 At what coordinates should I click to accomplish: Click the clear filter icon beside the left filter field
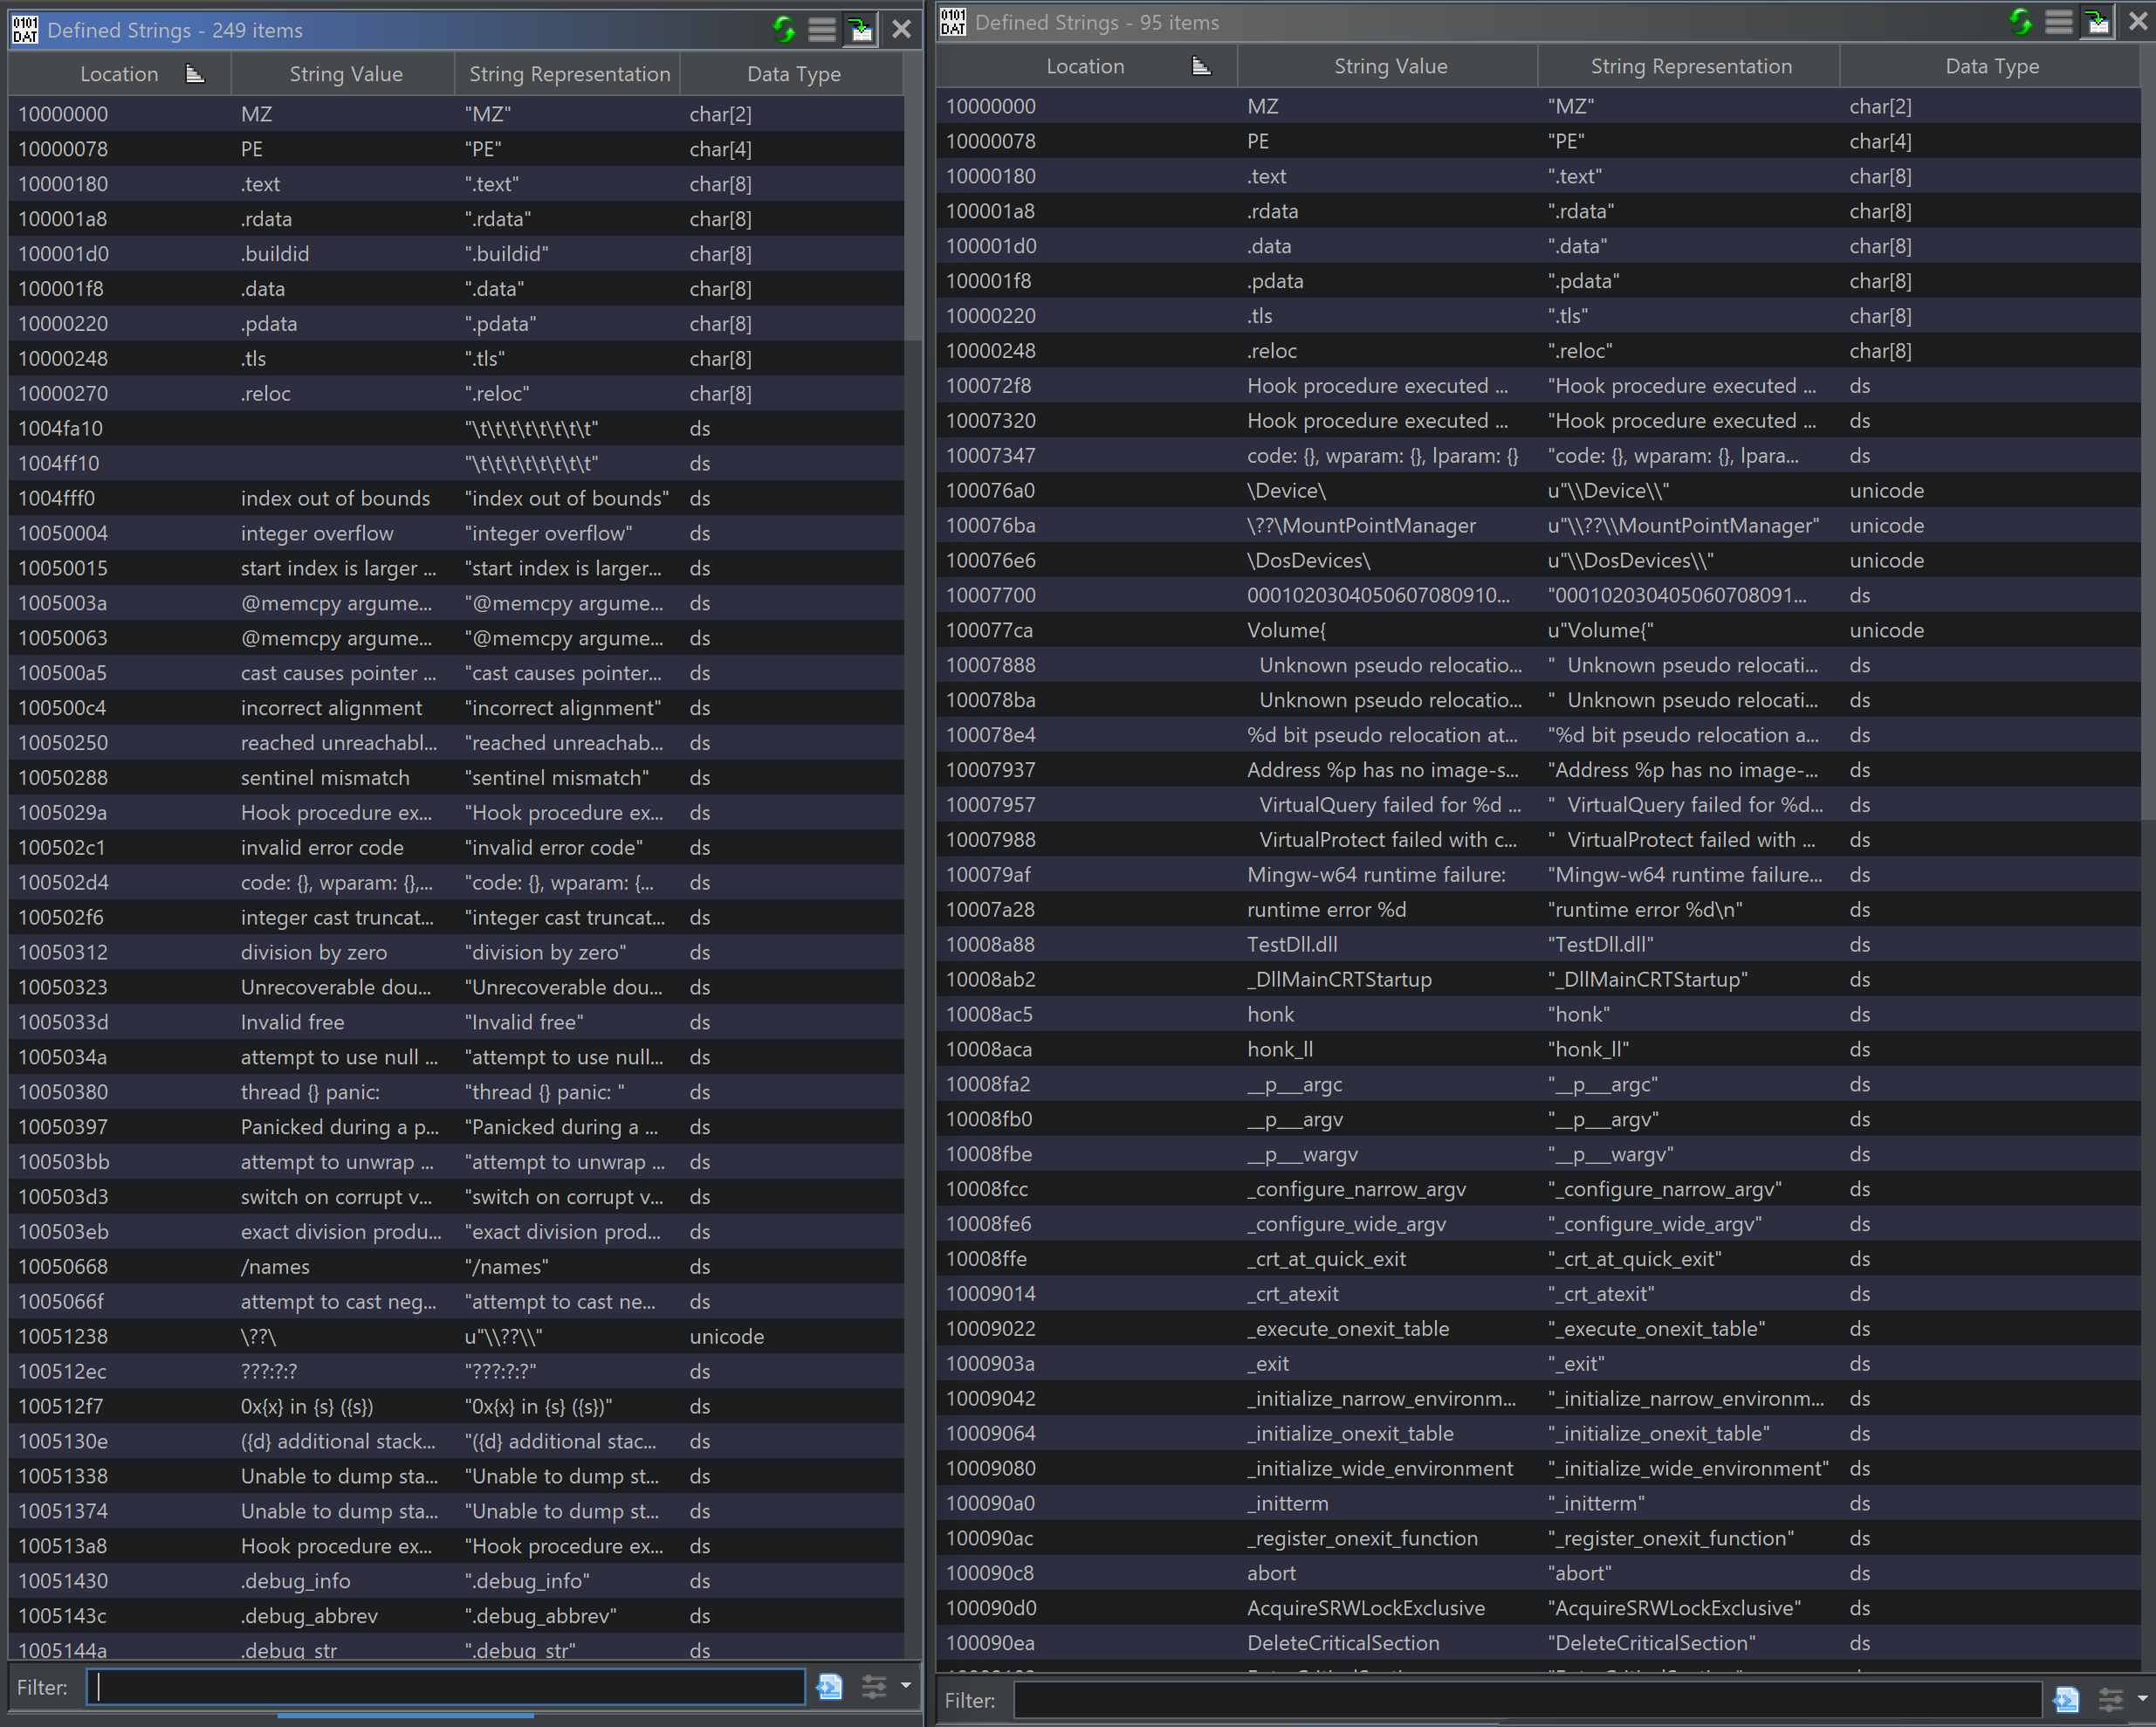pos(830,1687)
